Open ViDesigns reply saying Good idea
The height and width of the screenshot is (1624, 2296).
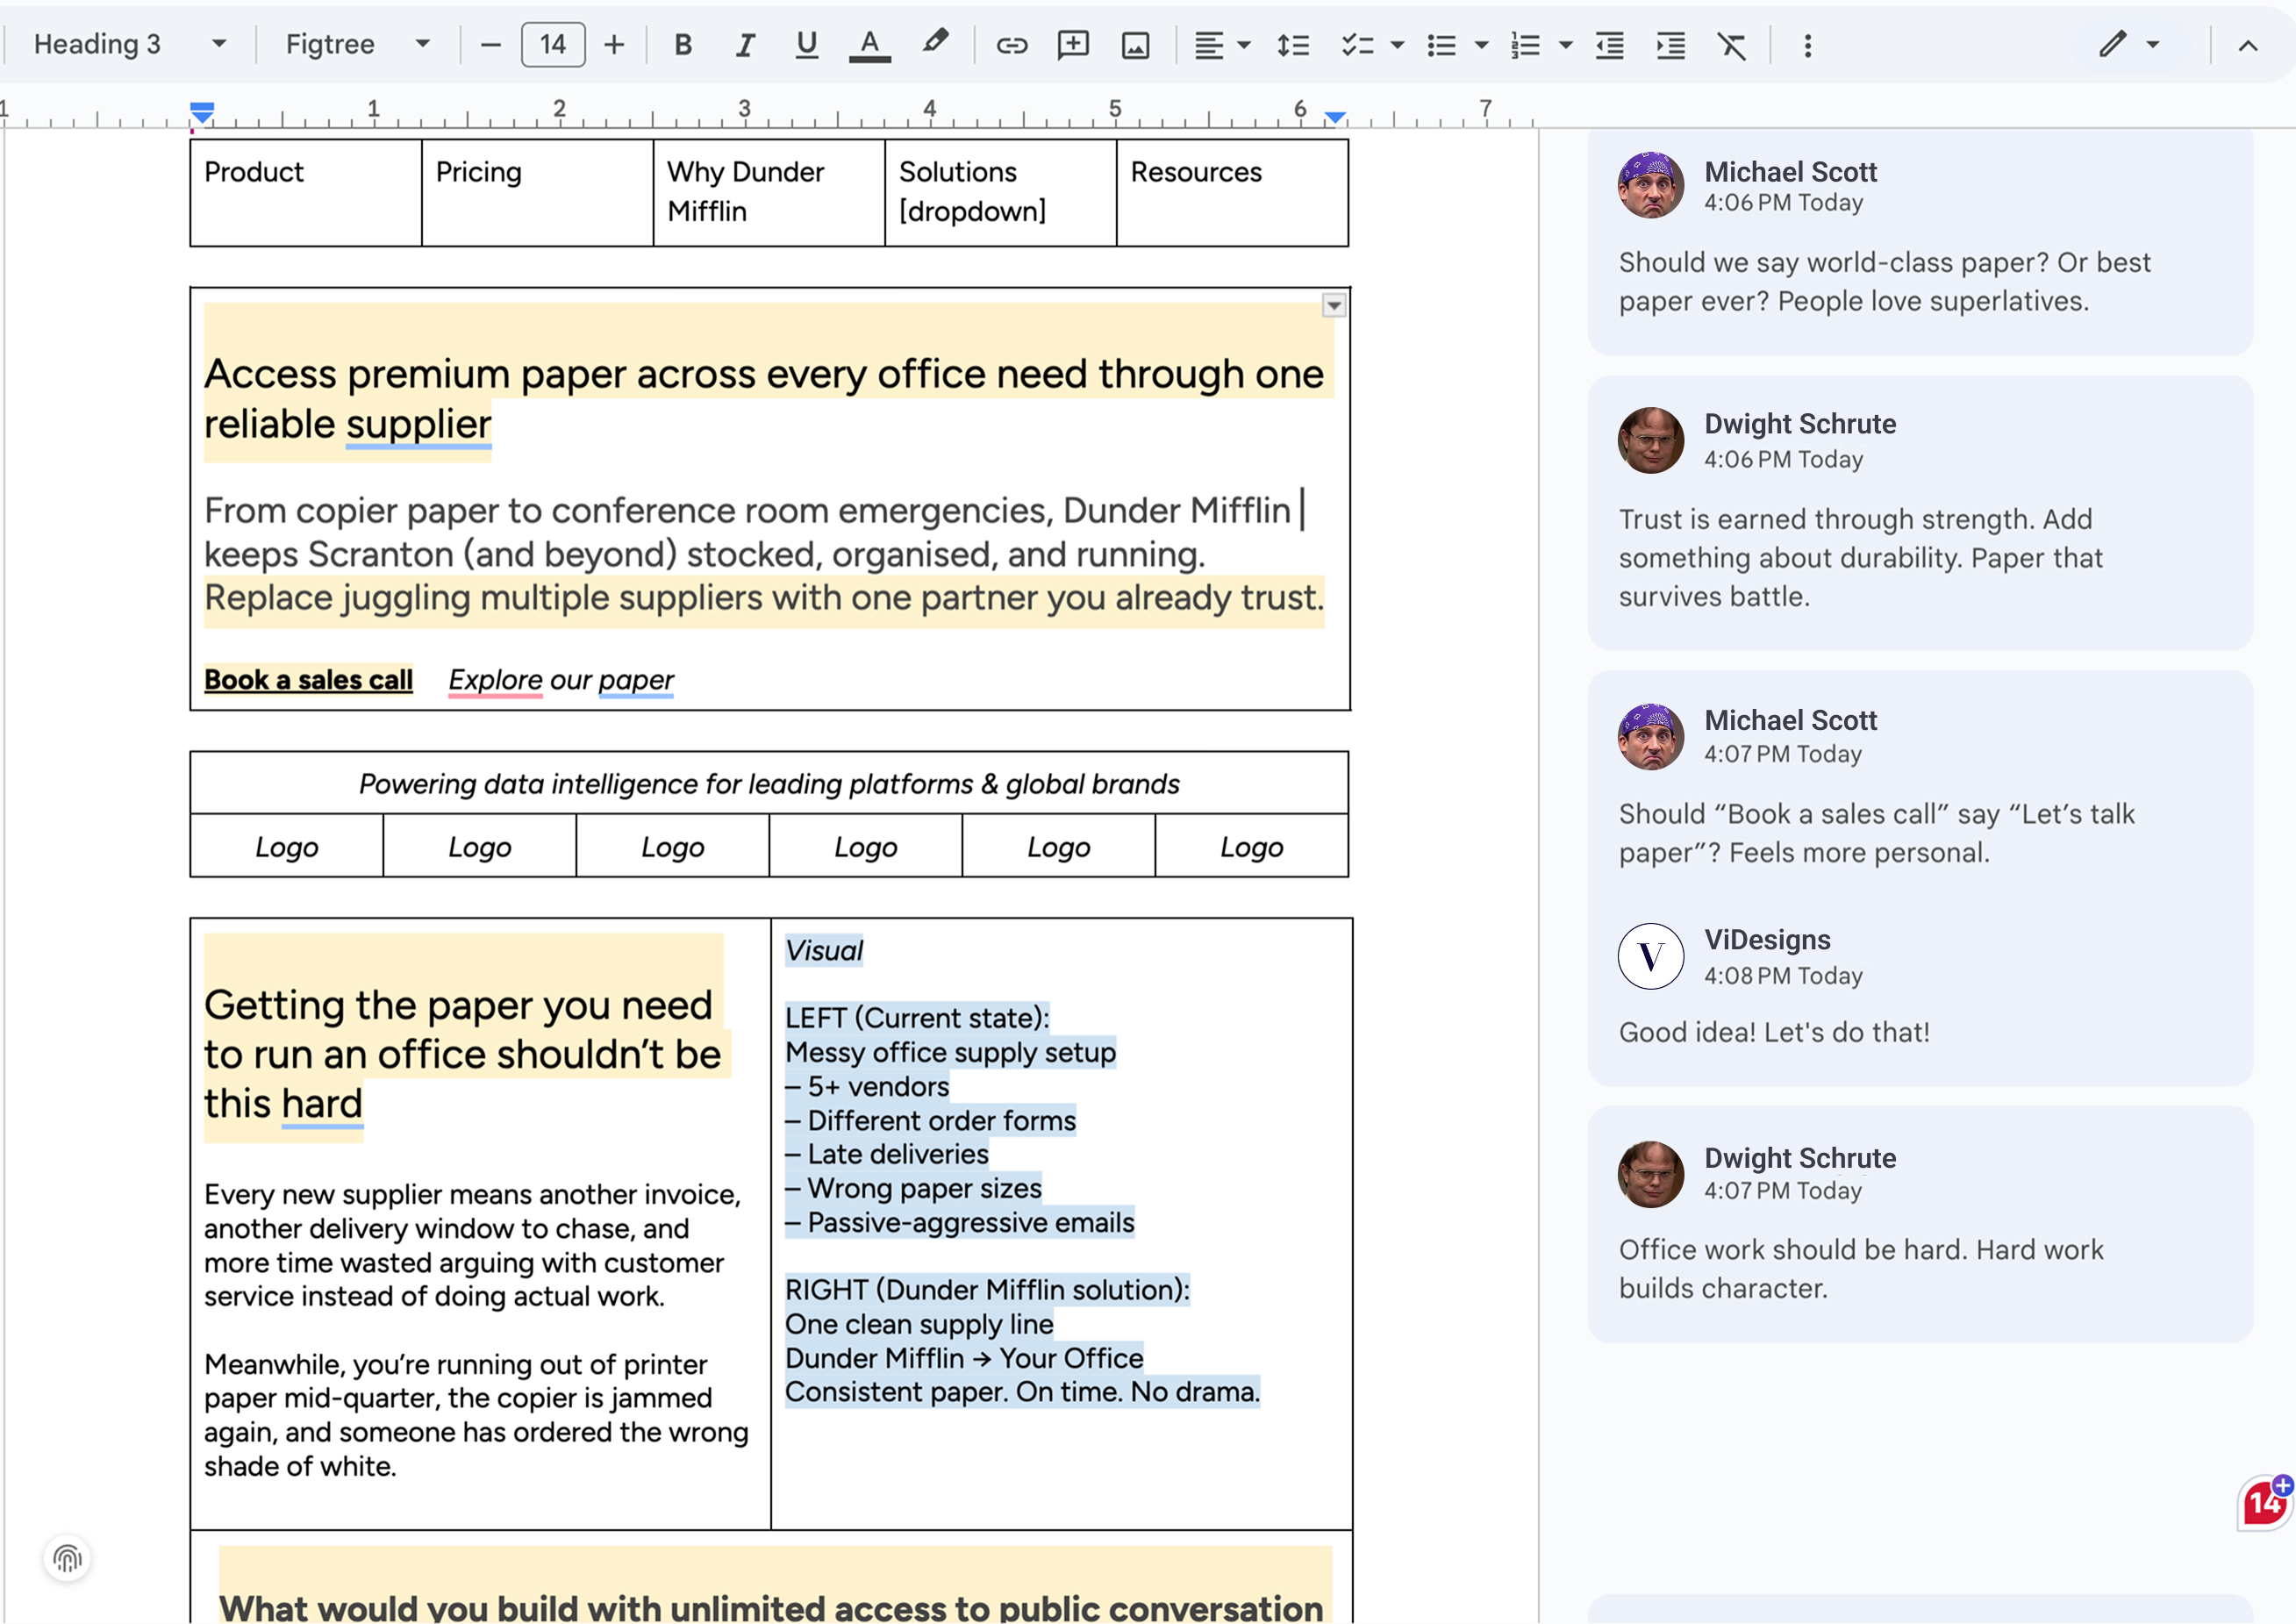pos(1774,1032)
